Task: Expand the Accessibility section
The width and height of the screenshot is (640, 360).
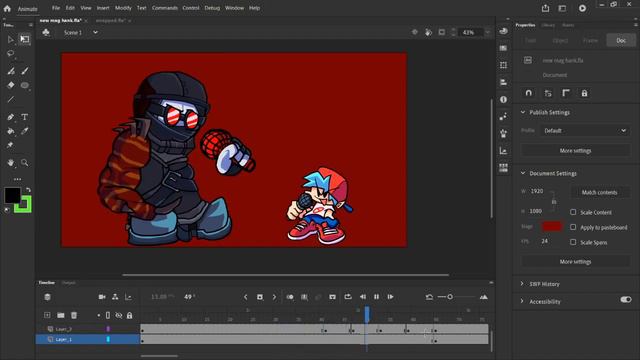Action: (x=522, y=301)
